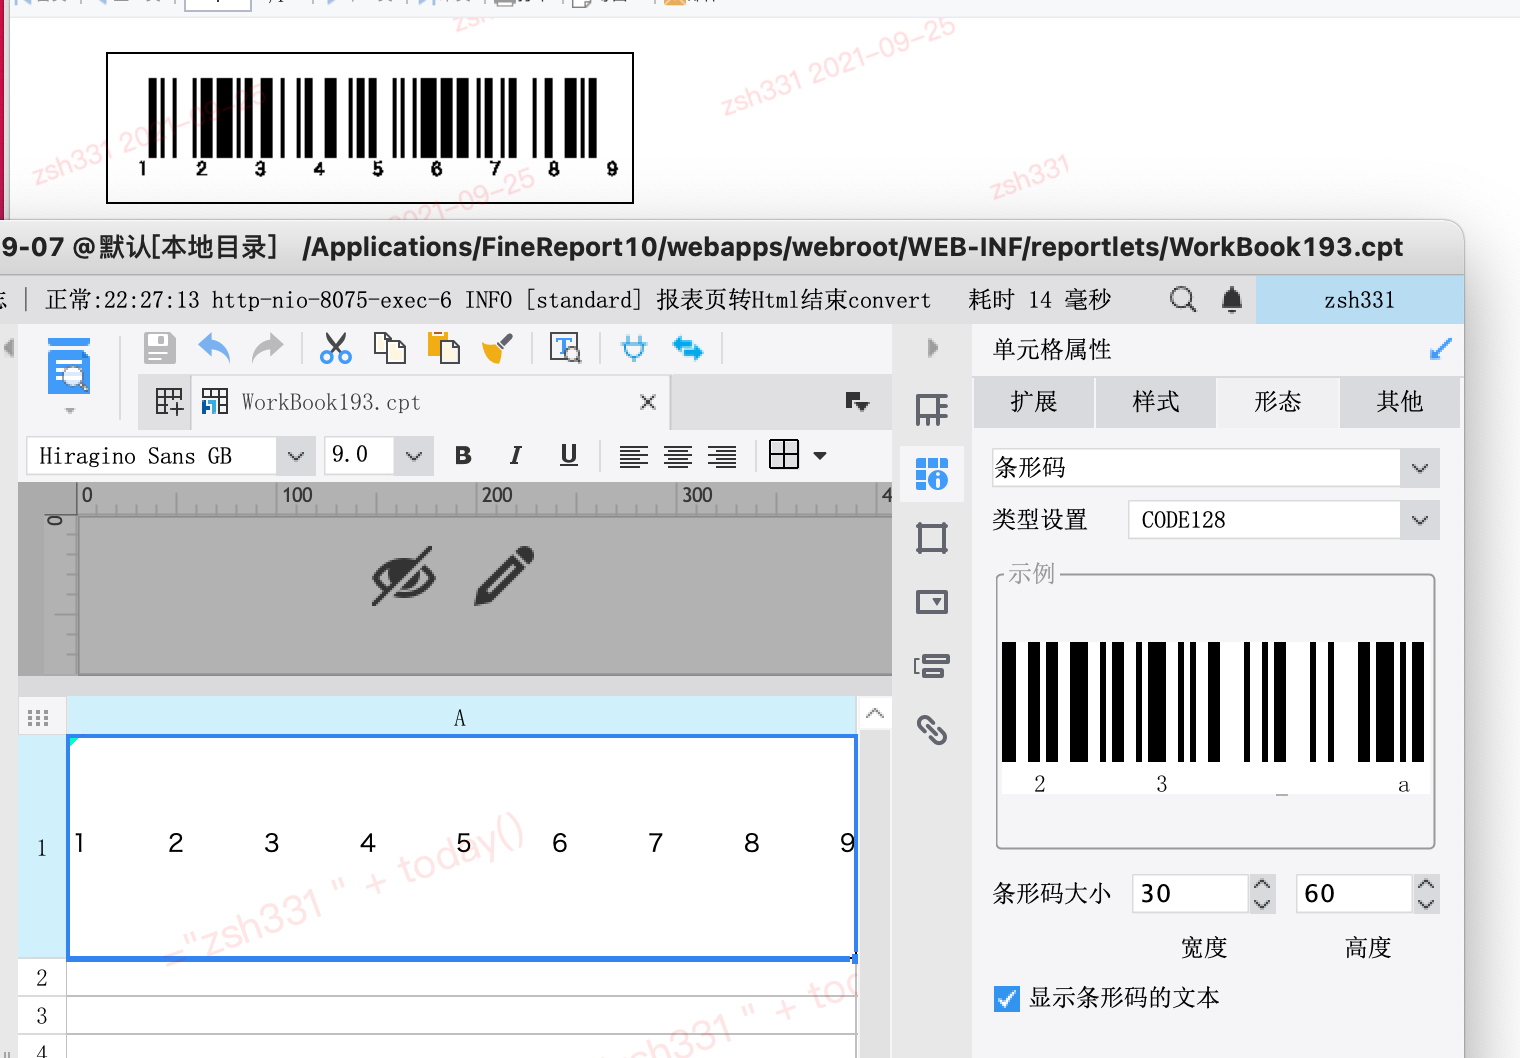Open floating element sidebar icon
1520x1058 pixels.
pos(932,538)
